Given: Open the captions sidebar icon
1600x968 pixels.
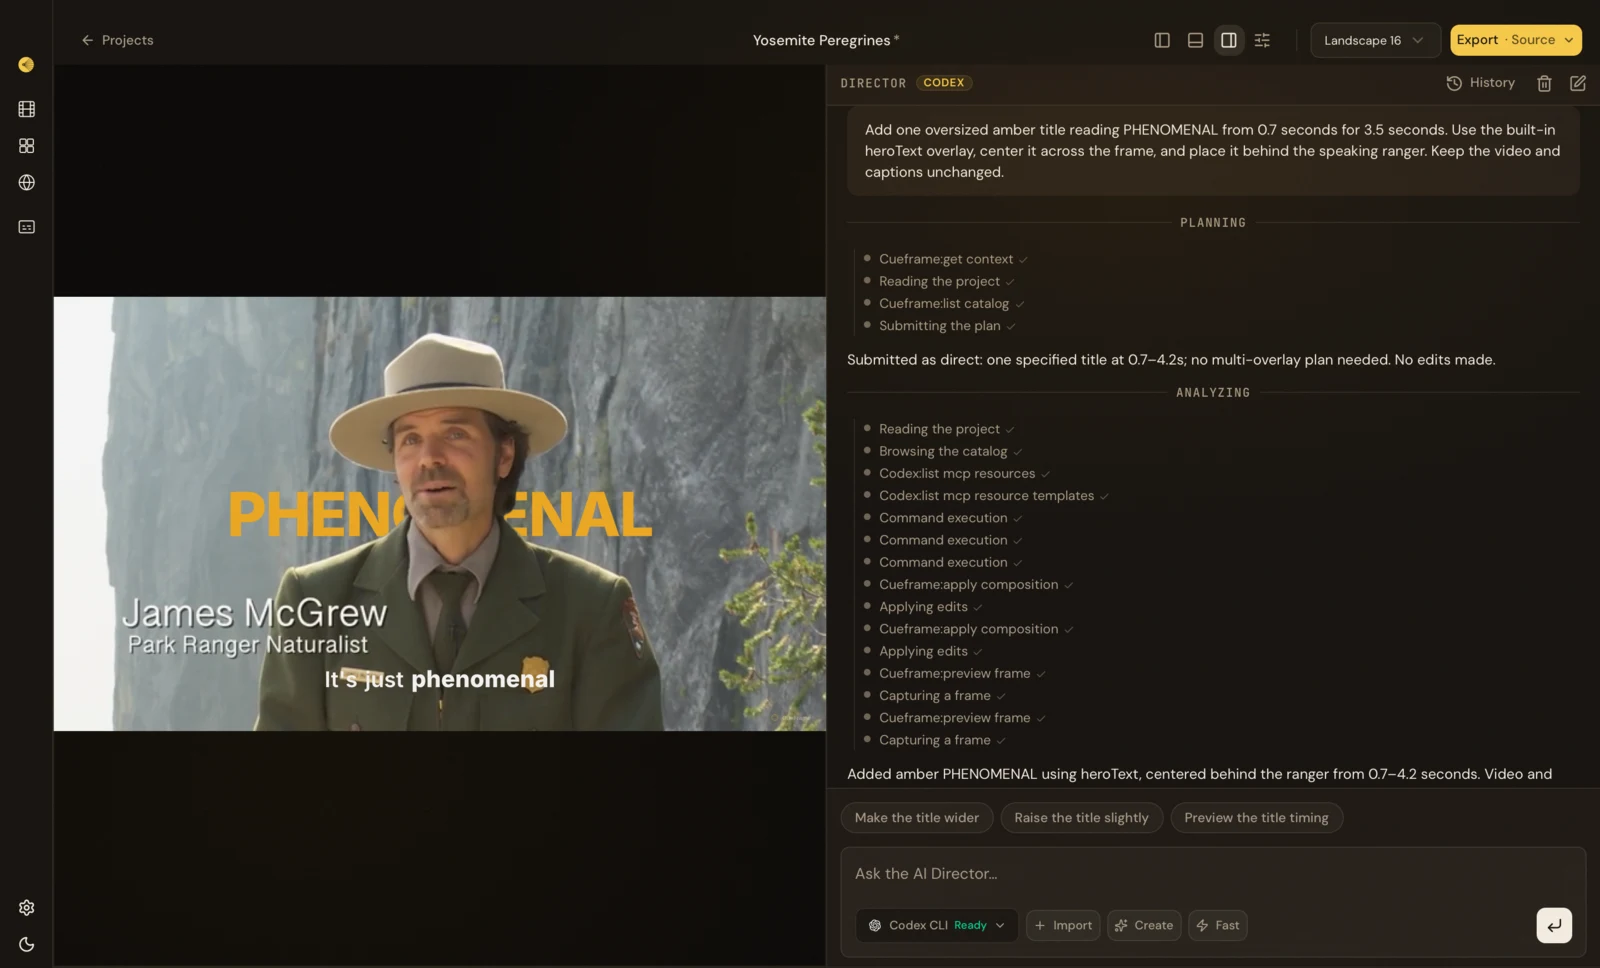Looking at the screenshot, I should pos(27,227).
